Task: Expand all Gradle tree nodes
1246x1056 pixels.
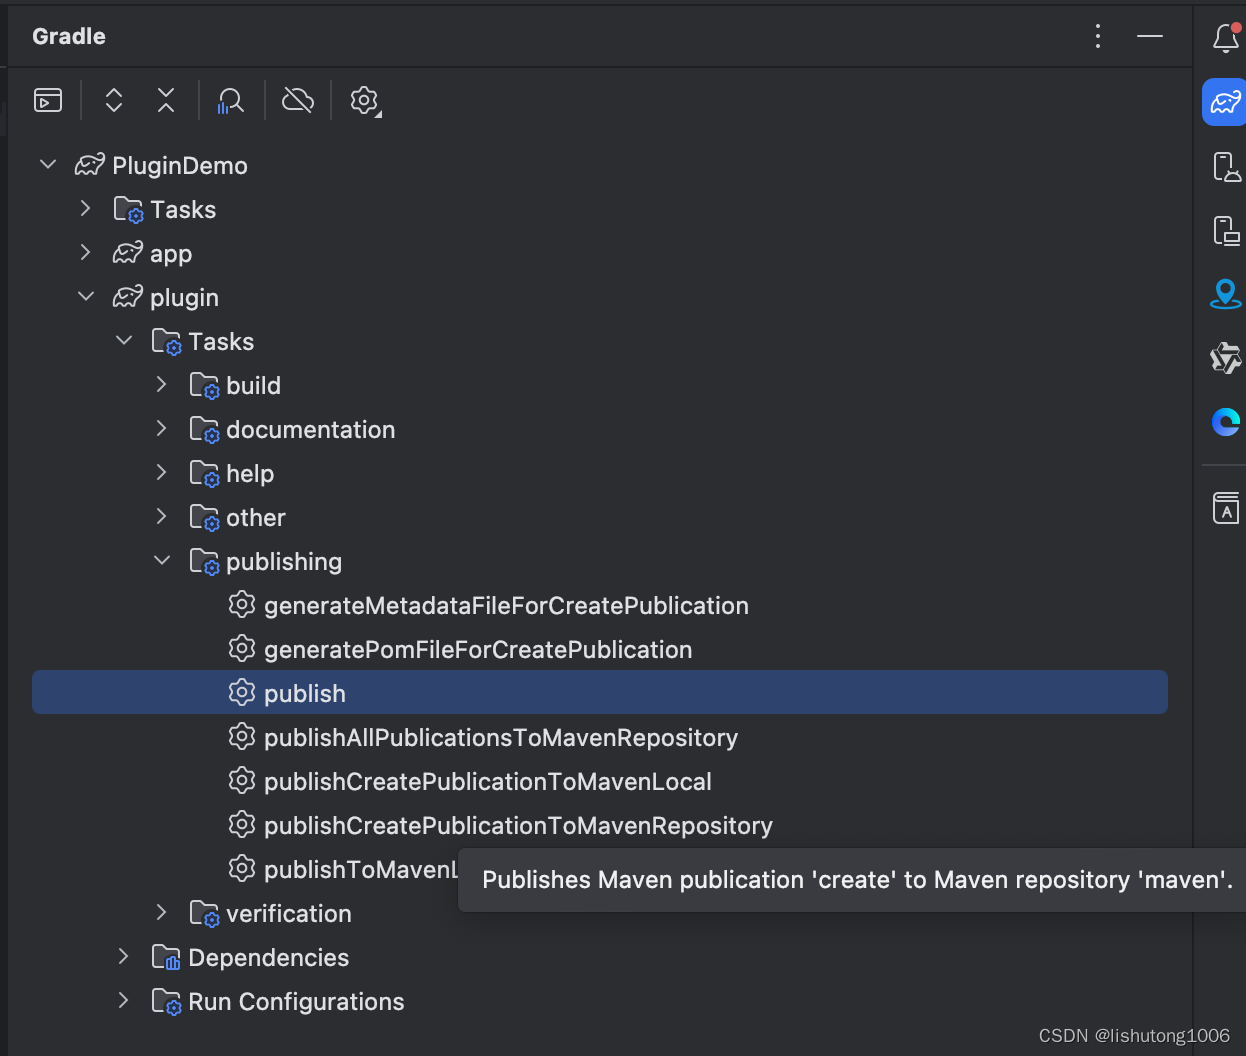Action: tap(114, 100)
